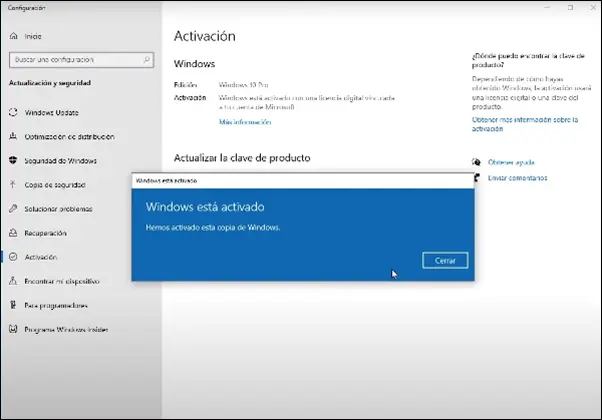The height and width of the screenshot is (420, 602).
Task: Open Recuperación settings page
Action: point(45,233)
